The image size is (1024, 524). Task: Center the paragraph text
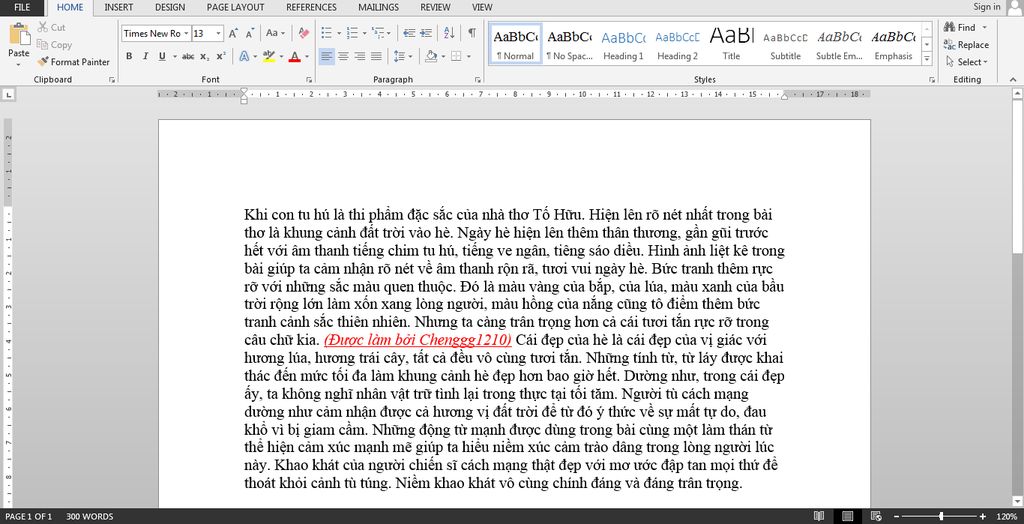[x=344, y=56]
